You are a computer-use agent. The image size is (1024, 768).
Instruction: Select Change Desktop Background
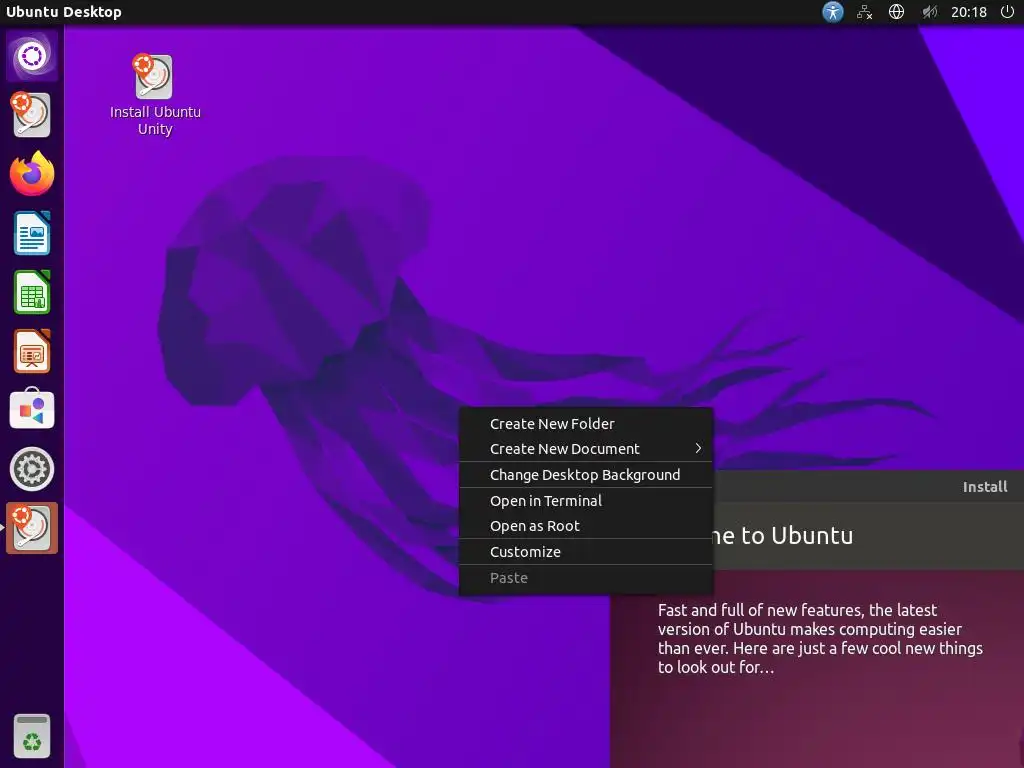[586, 475]
